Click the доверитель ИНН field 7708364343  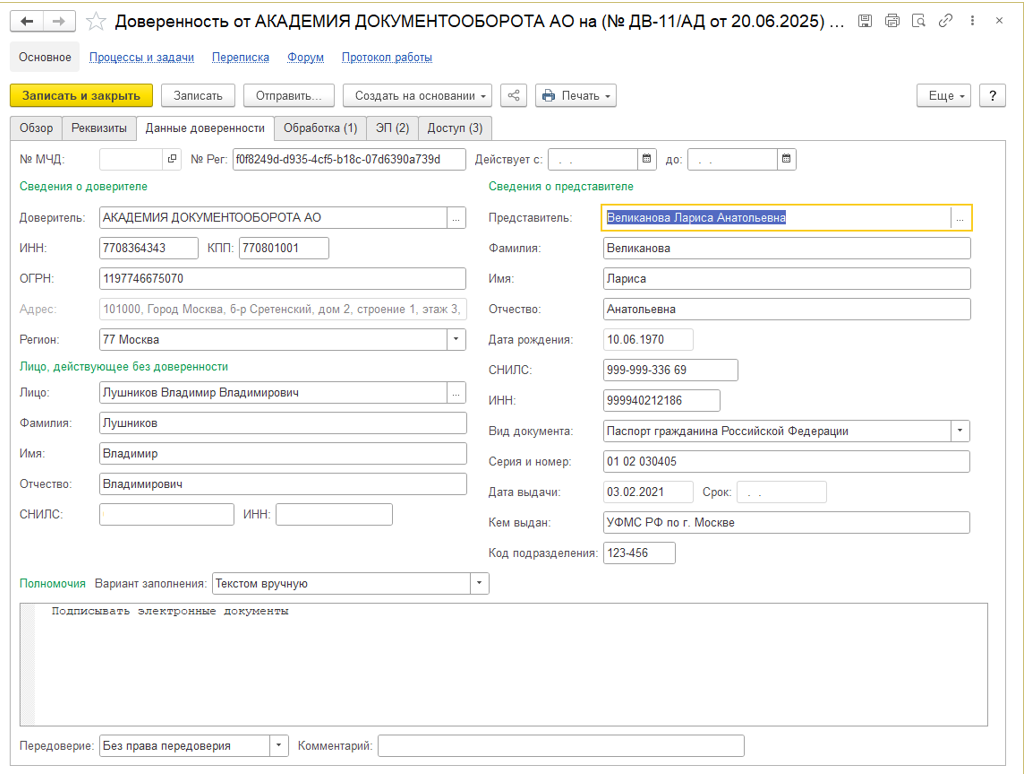[149, 248]
